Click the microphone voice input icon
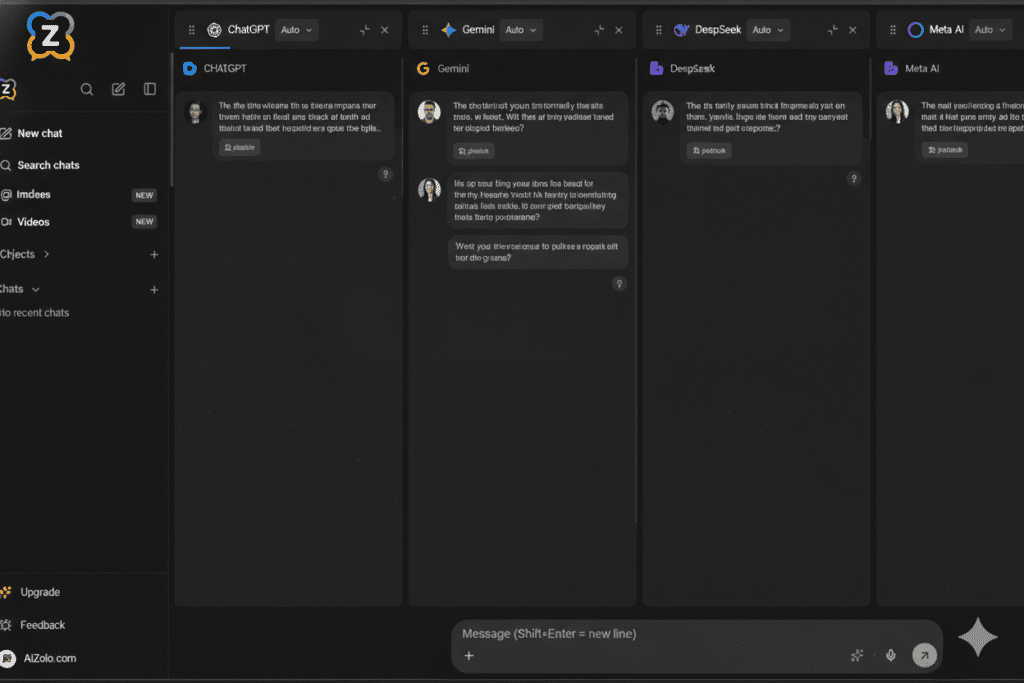Screen dimensions: 1024x683 pos(890,656)
